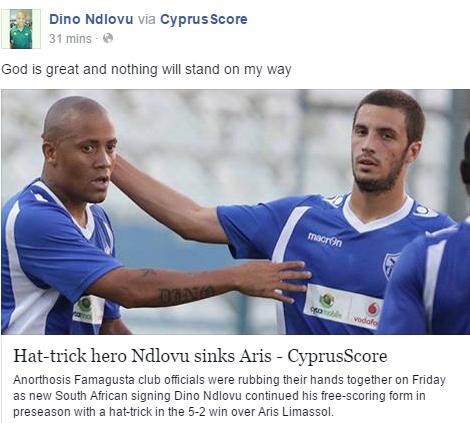
Task: Click the macron logo on the blue jersey
Action: (x=325, y=239)
